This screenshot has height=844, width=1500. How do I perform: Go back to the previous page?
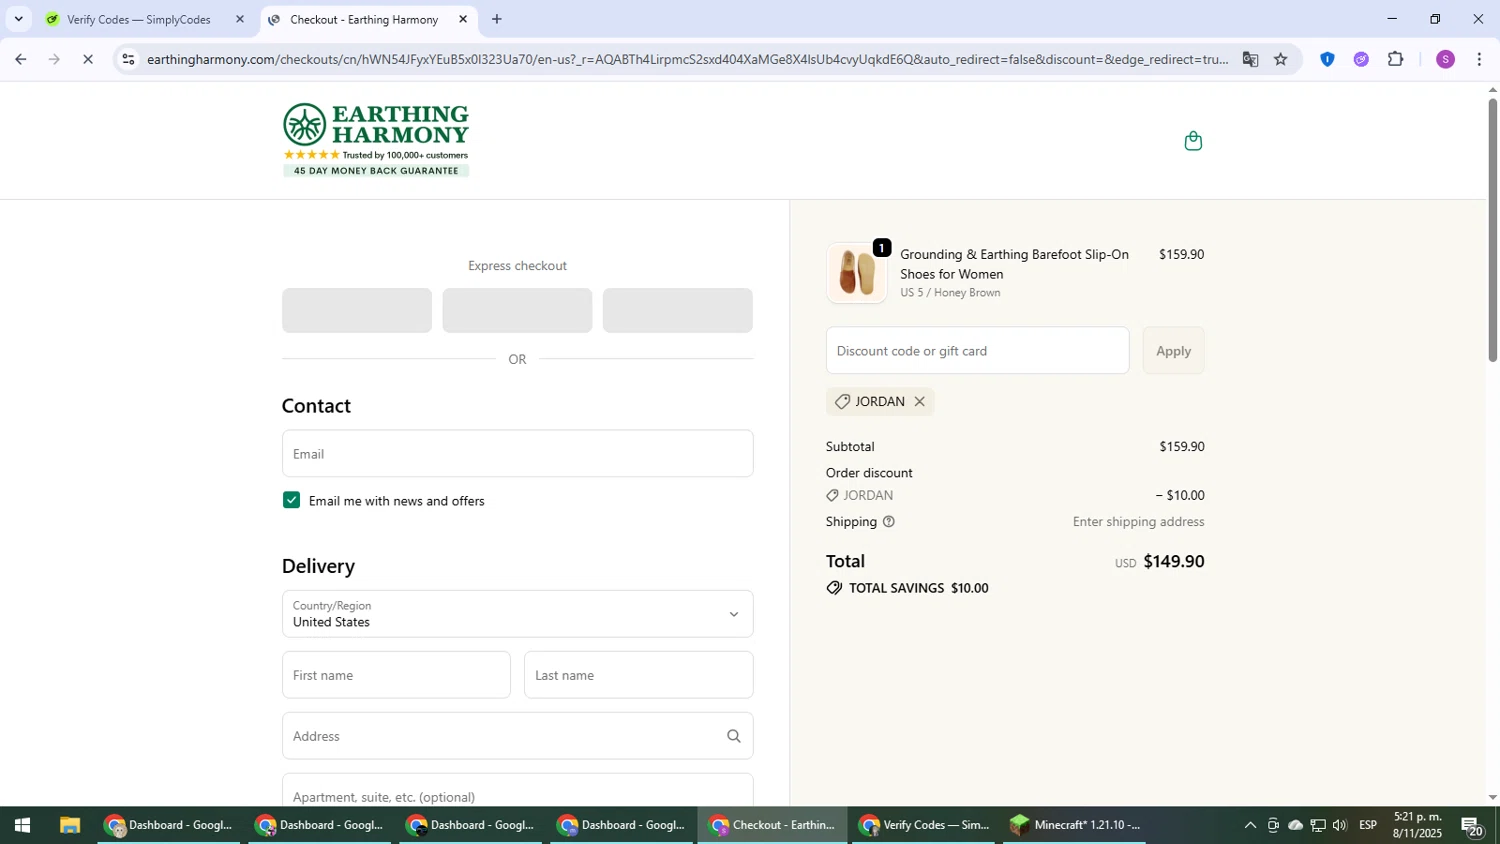click(x=20, y=59)
